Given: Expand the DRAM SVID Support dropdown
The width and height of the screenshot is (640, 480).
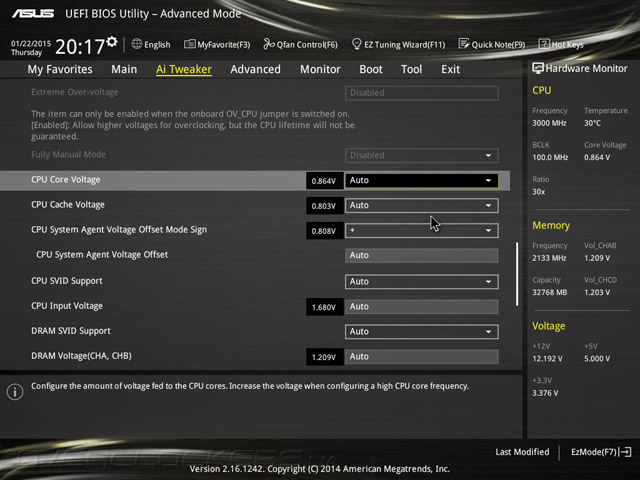Looking at the screenshot, I should coord(422,332).
